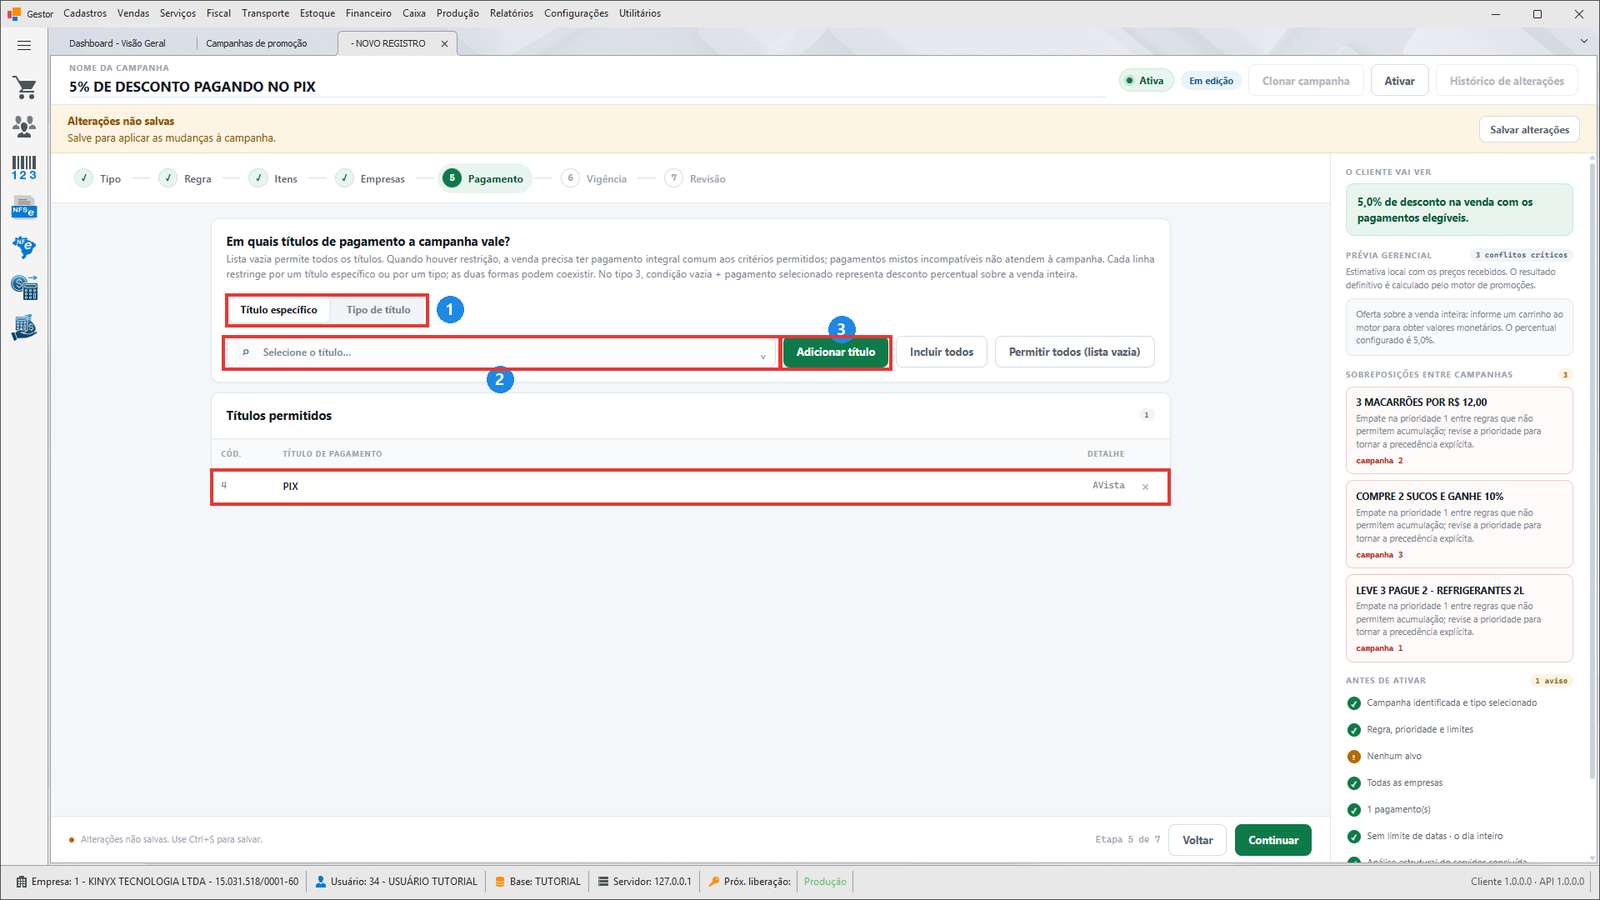Click Salvar alterações button

click(1529, 130)
